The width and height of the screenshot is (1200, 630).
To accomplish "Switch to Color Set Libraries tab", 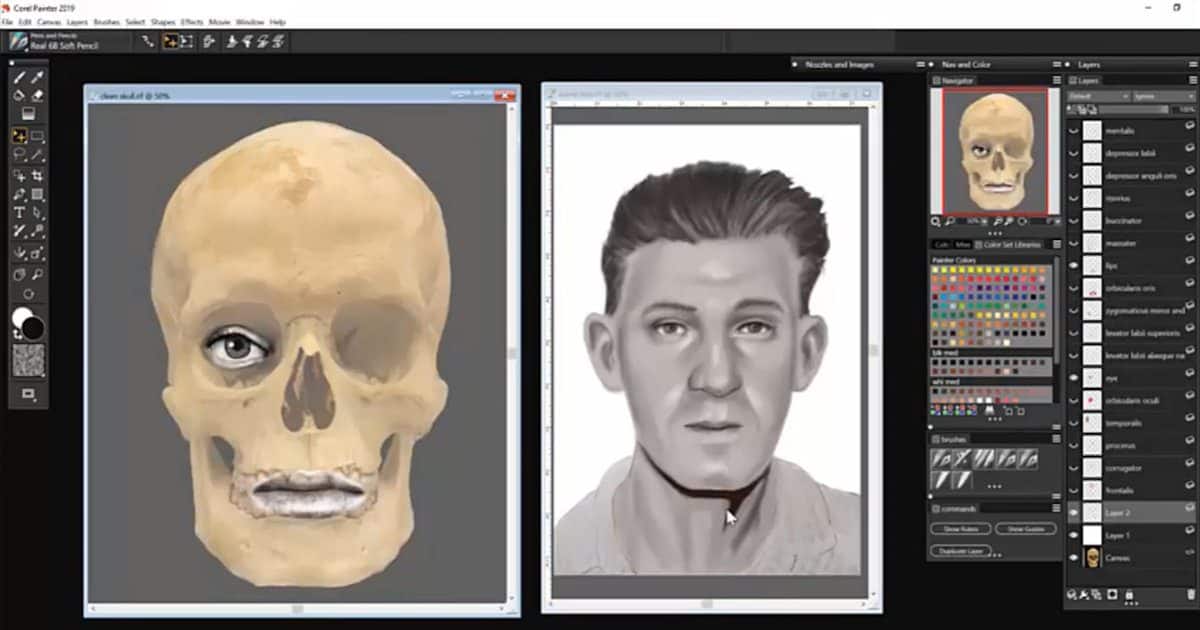I will pos(1012,244).
